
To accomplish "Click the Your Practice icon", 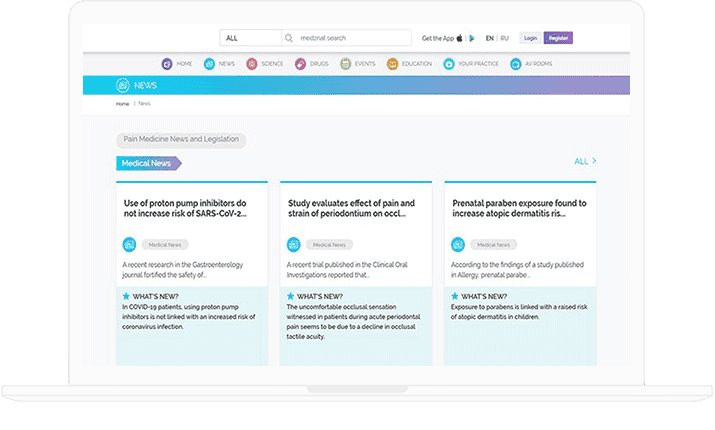I will (449, 64).
